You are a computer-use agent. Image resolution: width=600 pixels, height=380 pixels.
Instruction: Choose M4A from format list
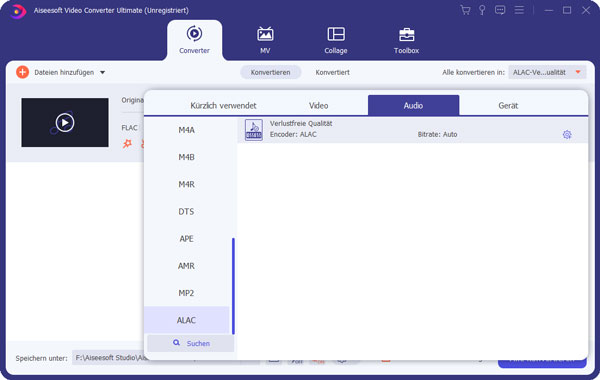coord(186,130)
